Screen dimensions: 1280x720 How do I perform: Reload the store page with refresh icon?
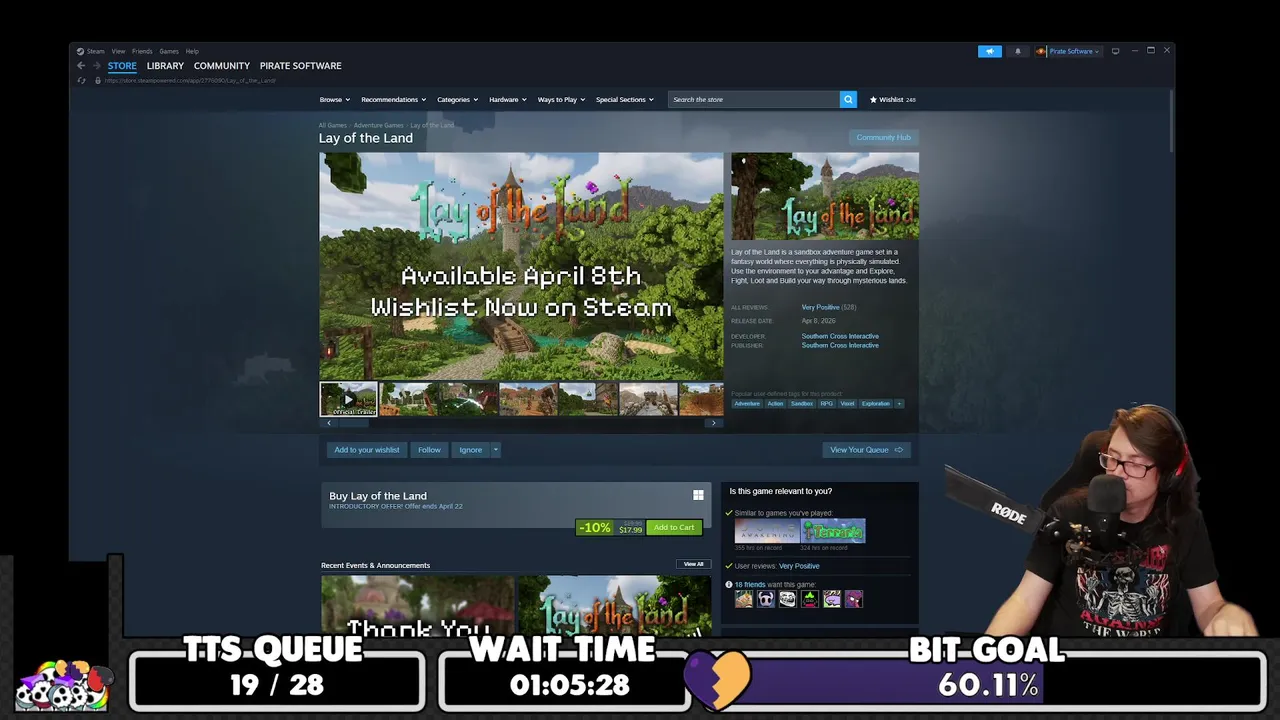(82, 80)
